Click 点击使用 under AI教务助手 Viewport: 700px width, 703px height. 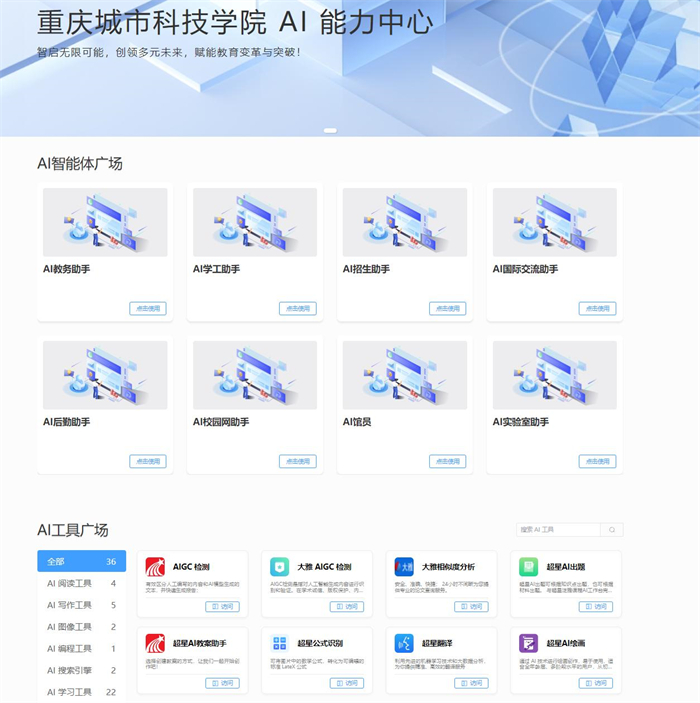(x=147, y=308)
